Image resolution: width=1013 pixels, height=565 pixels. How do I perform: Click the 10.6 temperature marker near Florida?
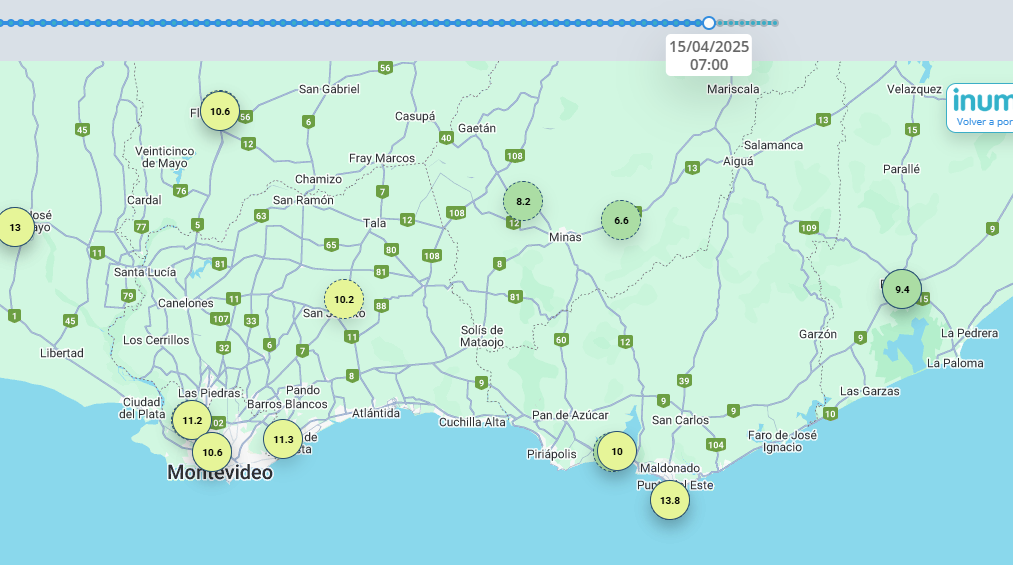[220, 111]
